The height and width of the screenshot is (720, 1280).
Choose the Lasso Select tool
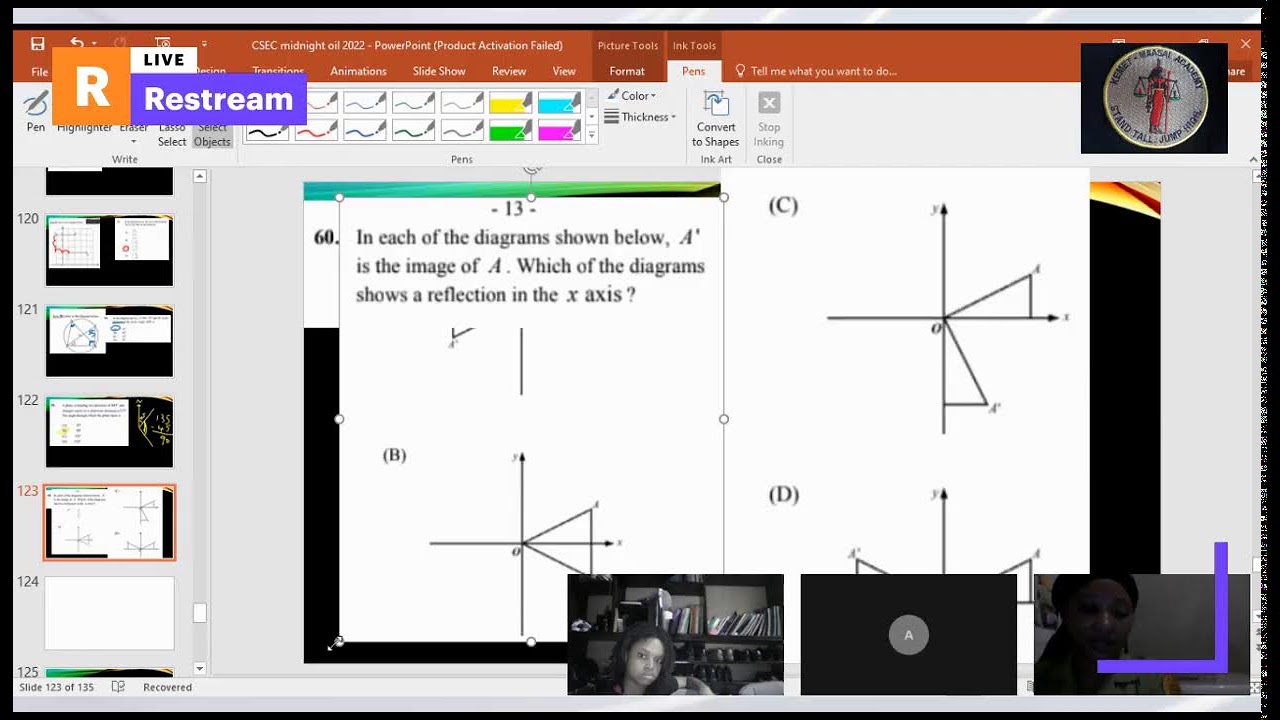172,133
